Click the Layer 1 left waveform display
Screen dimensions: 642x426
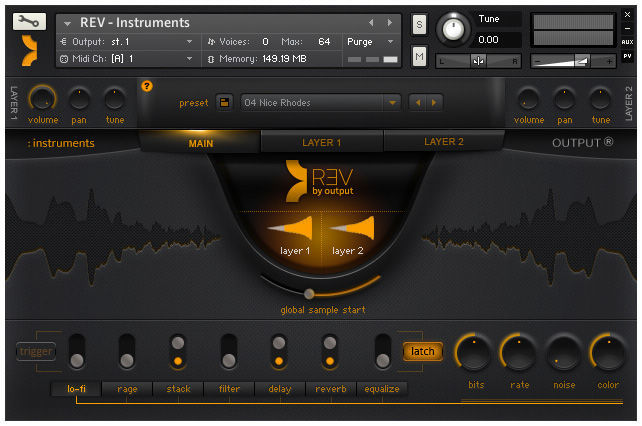pos(113,236)
